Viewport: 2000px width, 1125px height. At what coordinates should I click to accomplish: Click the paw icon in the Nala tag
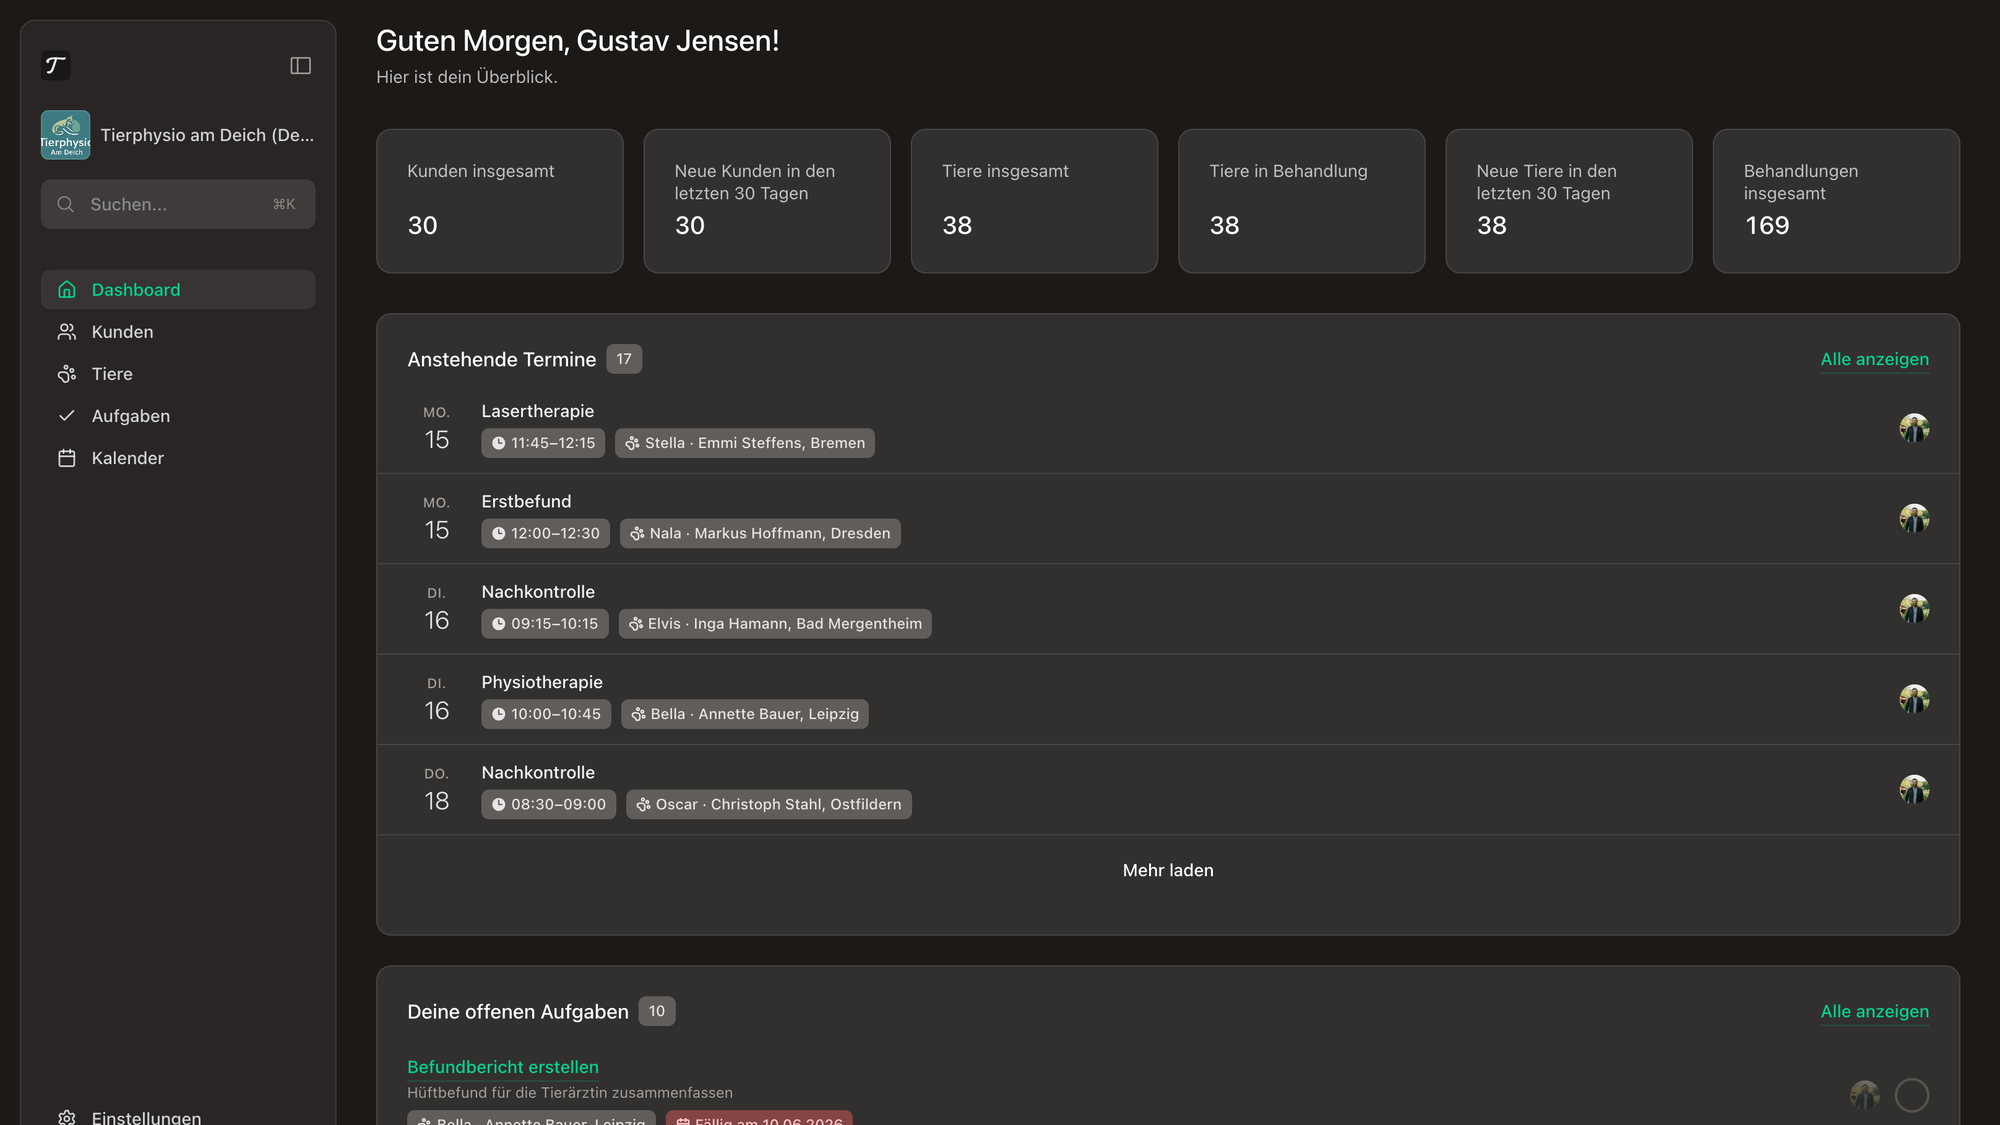pyautogui.click(x=637, y=533)
